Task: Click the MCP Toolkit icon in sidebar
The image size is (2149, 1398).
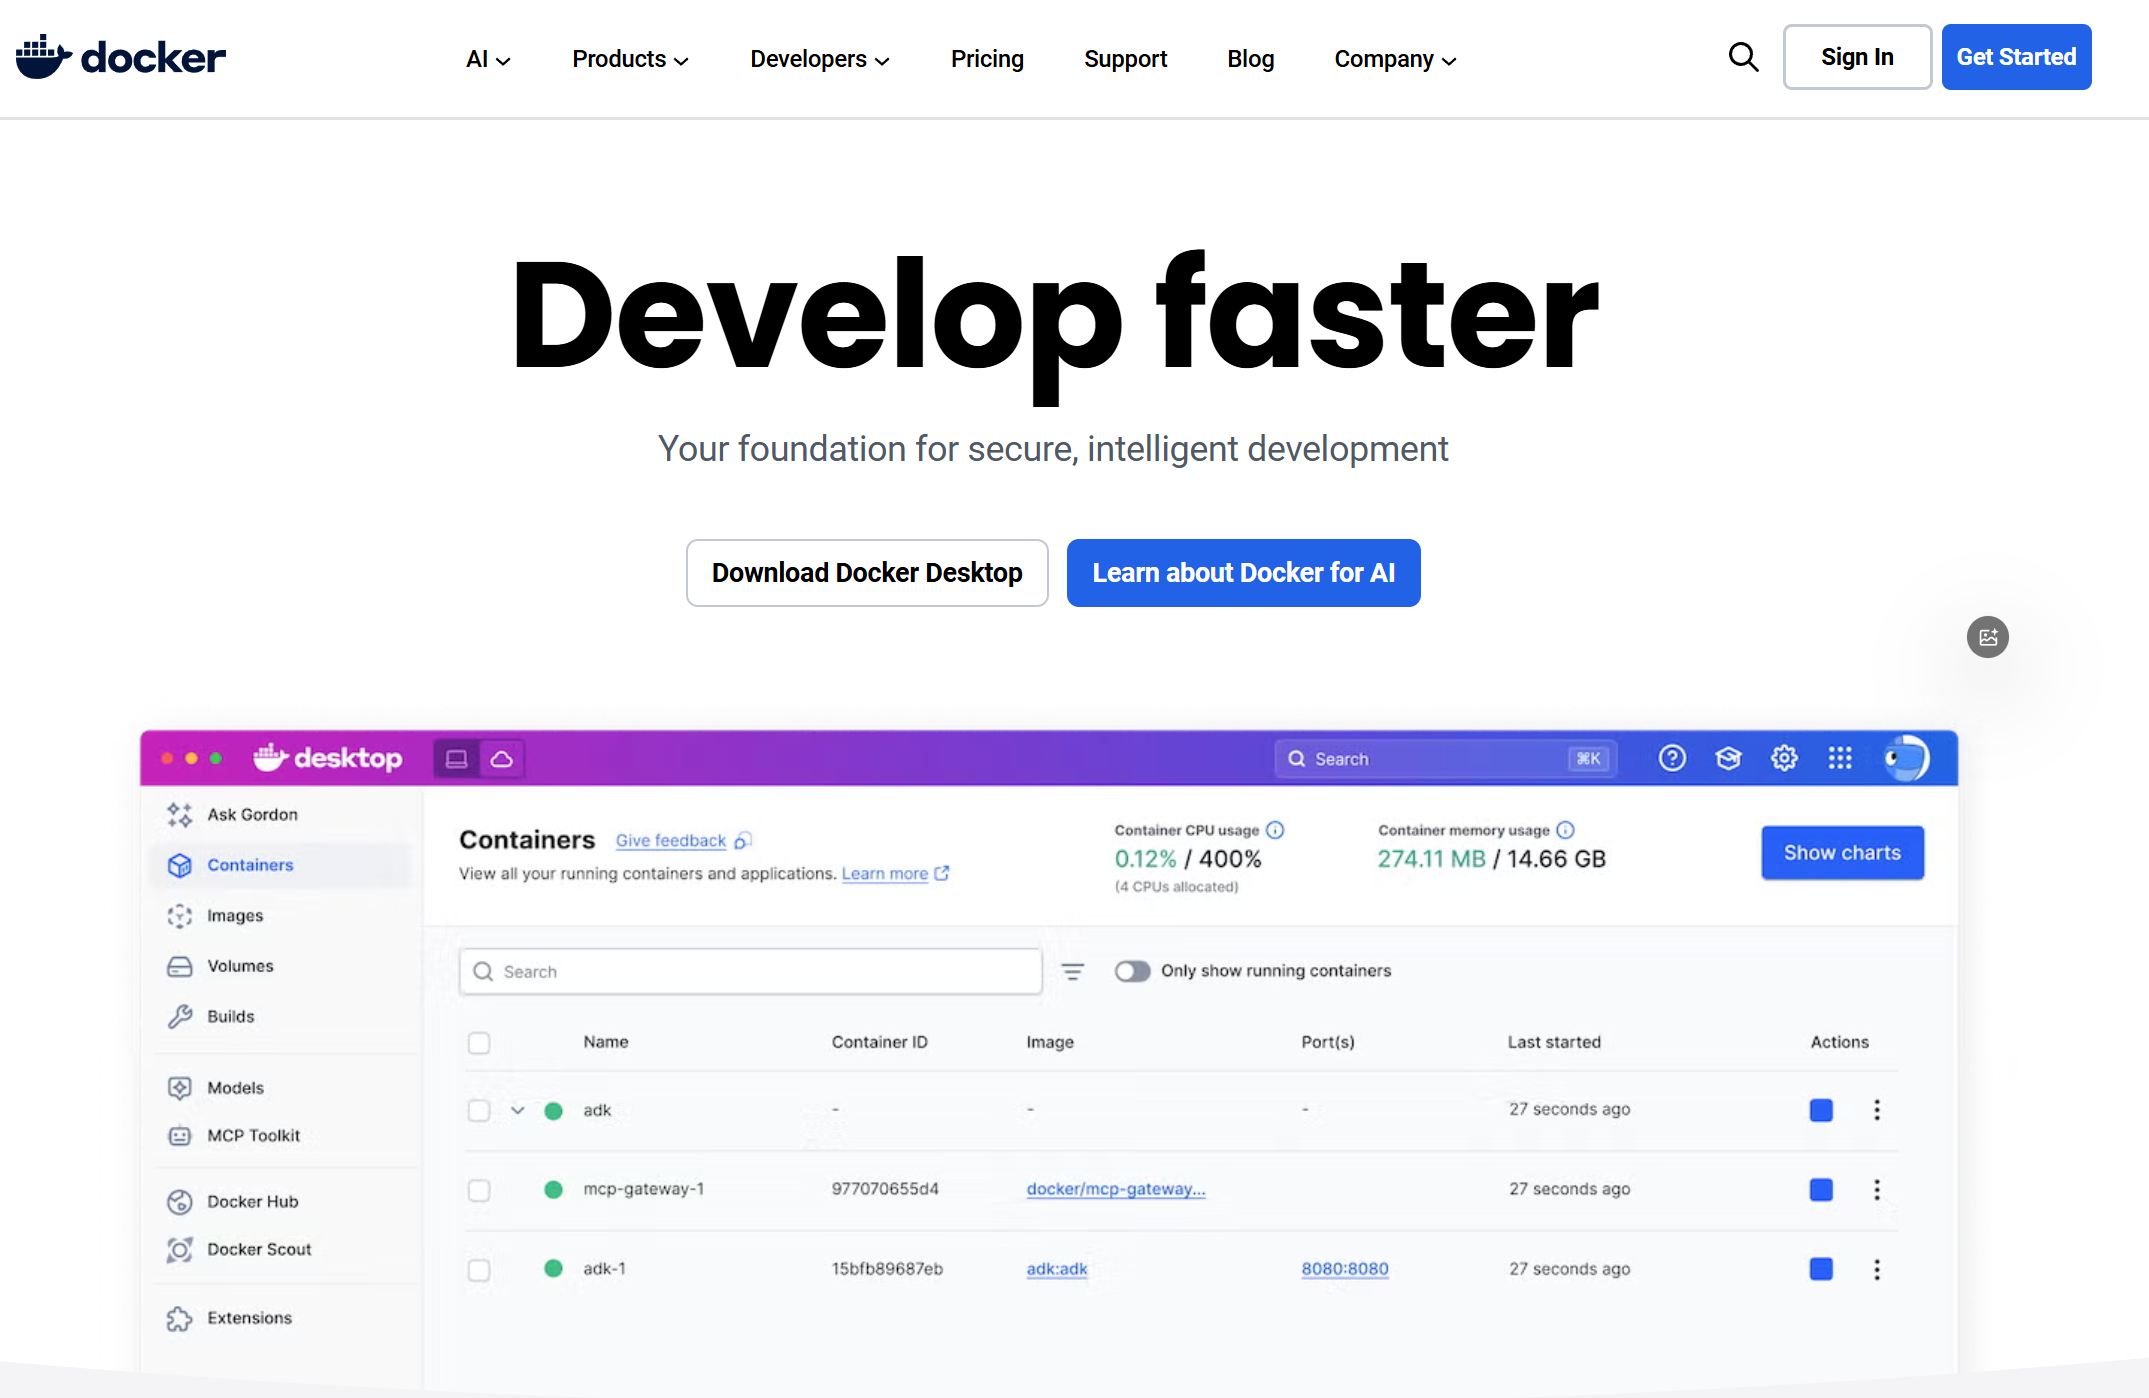Action: tap(180, 1136)
